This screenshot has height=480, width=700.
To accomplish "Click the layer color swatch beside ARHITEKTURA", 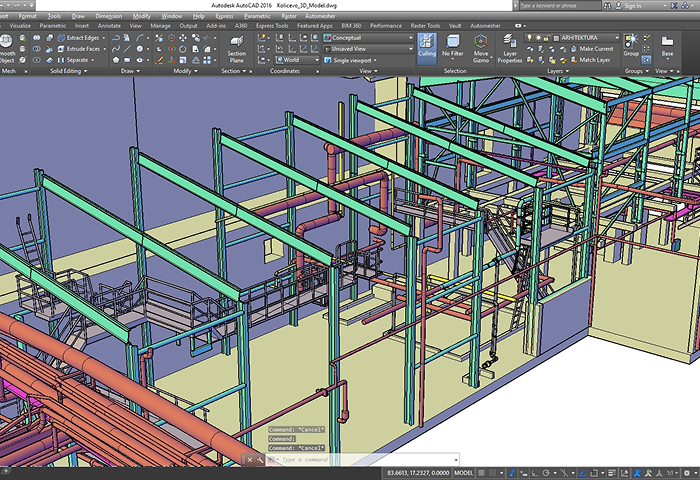I will (556, 37).
